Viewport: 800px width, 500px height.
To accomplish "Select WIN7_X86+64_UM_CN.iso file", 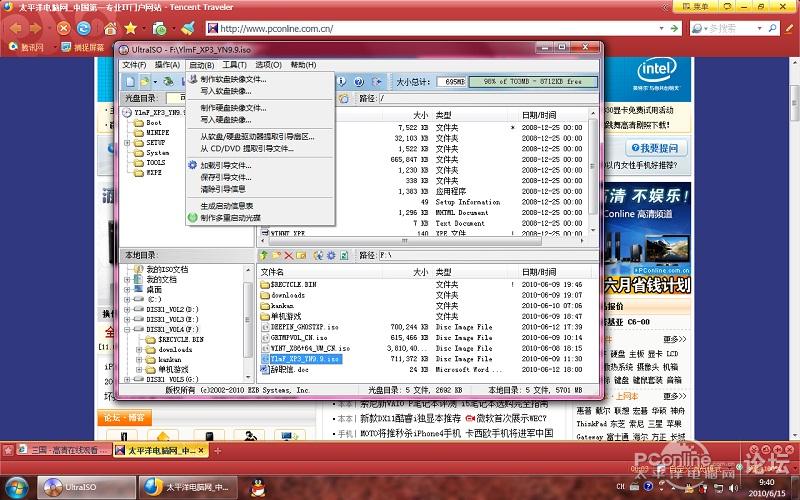I will point(310,348).
